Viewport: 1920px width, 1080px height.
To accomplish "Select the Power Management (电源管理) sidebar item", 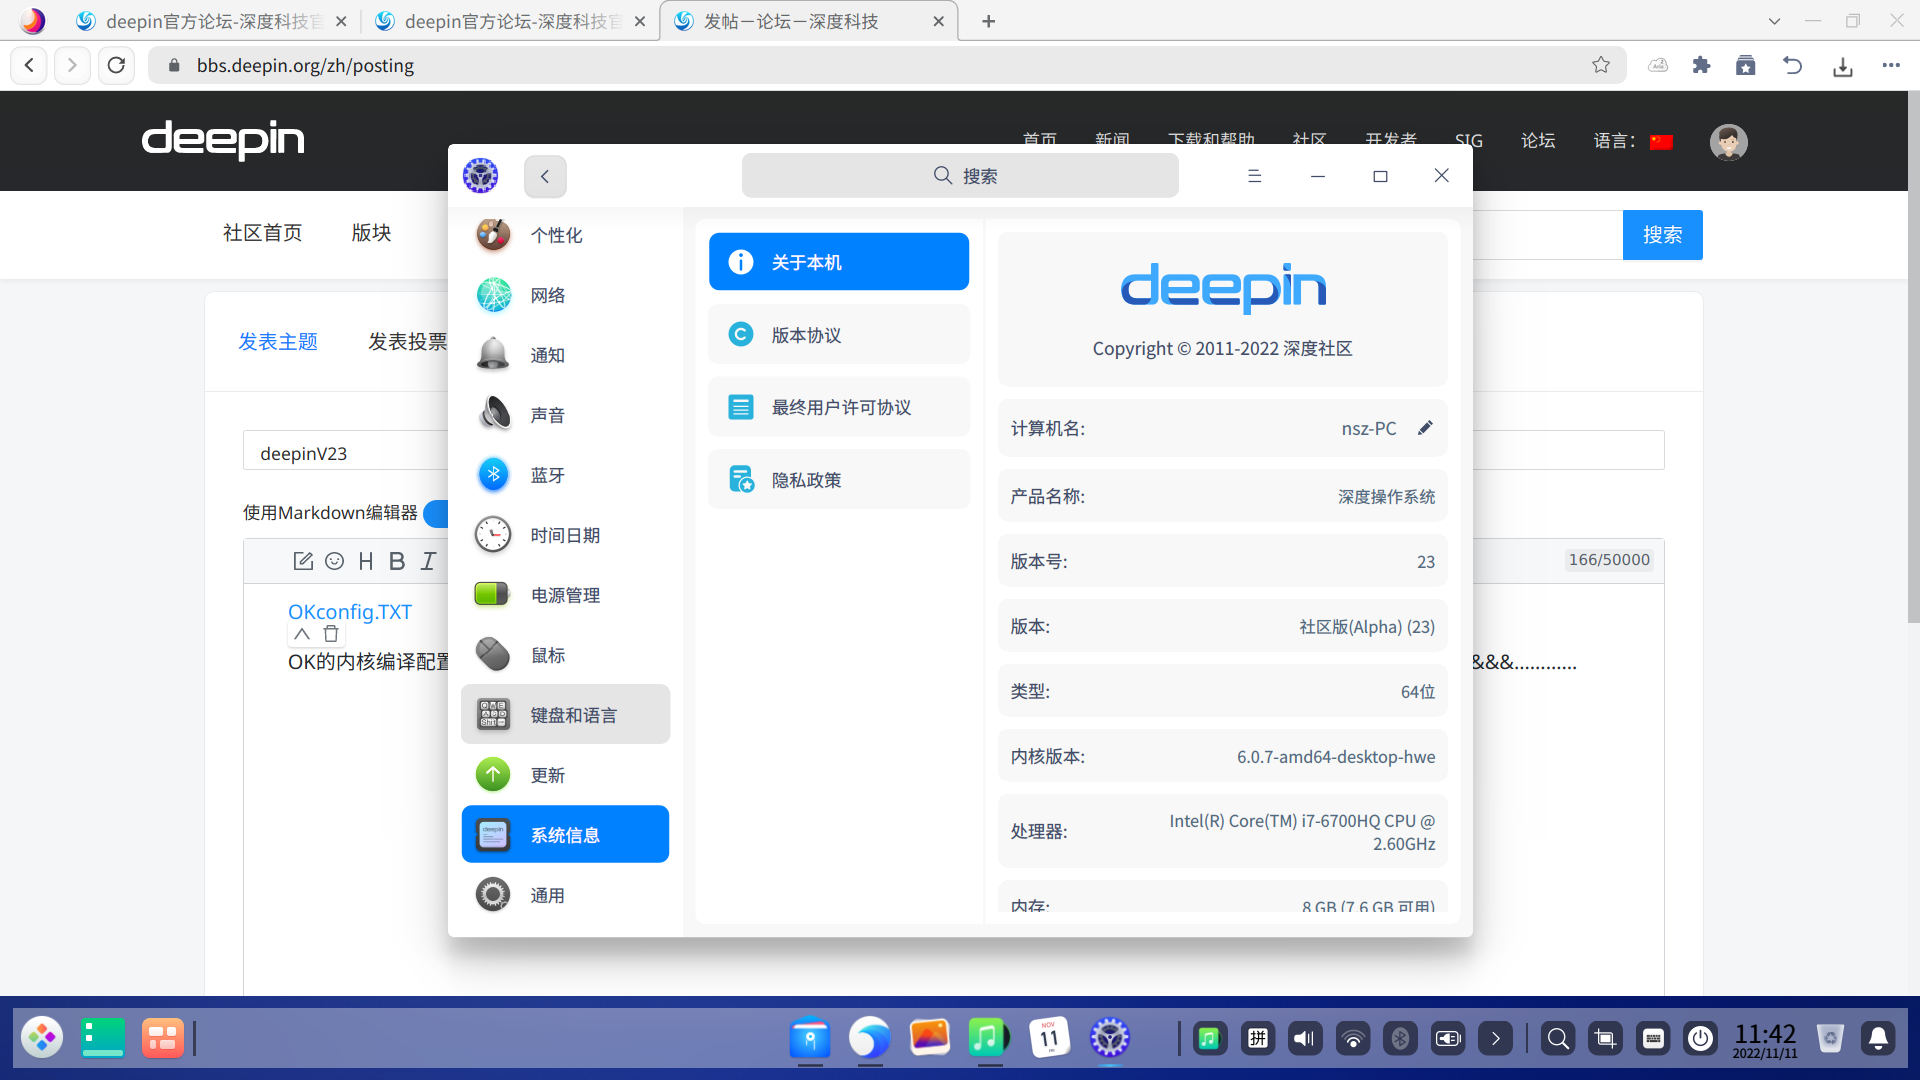I will pos(565,595).
